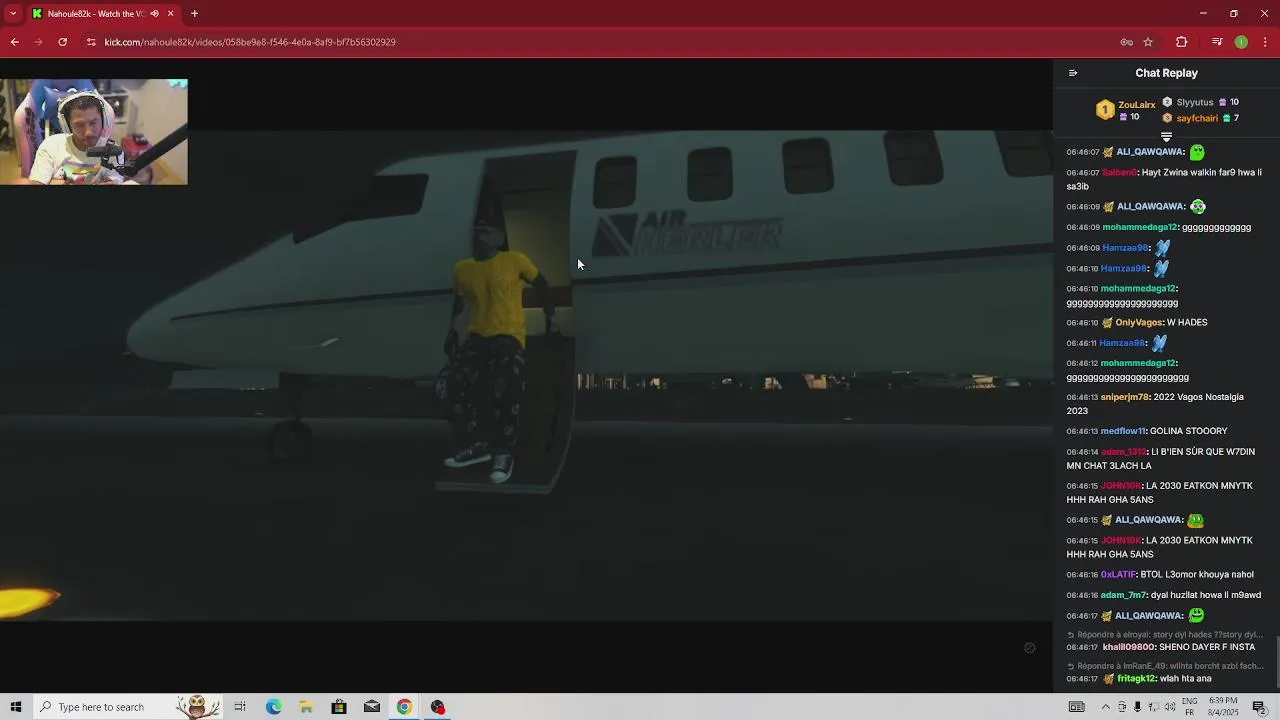Open a new browser tab

tap(194, 14)
